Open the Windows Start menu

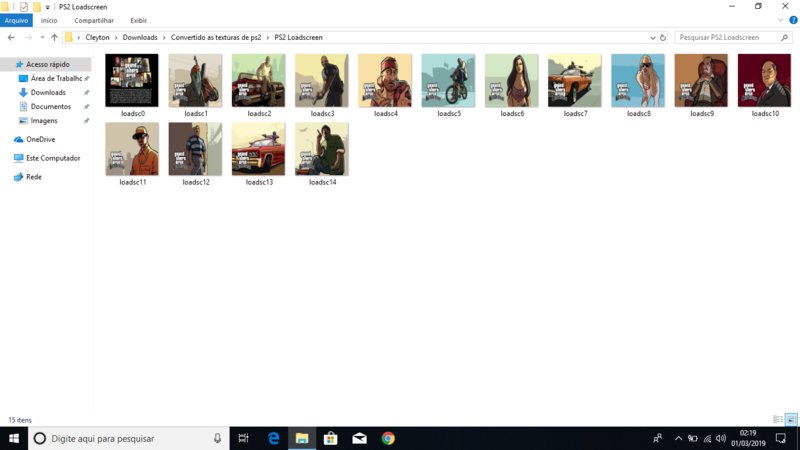click(x=14, y=438)
